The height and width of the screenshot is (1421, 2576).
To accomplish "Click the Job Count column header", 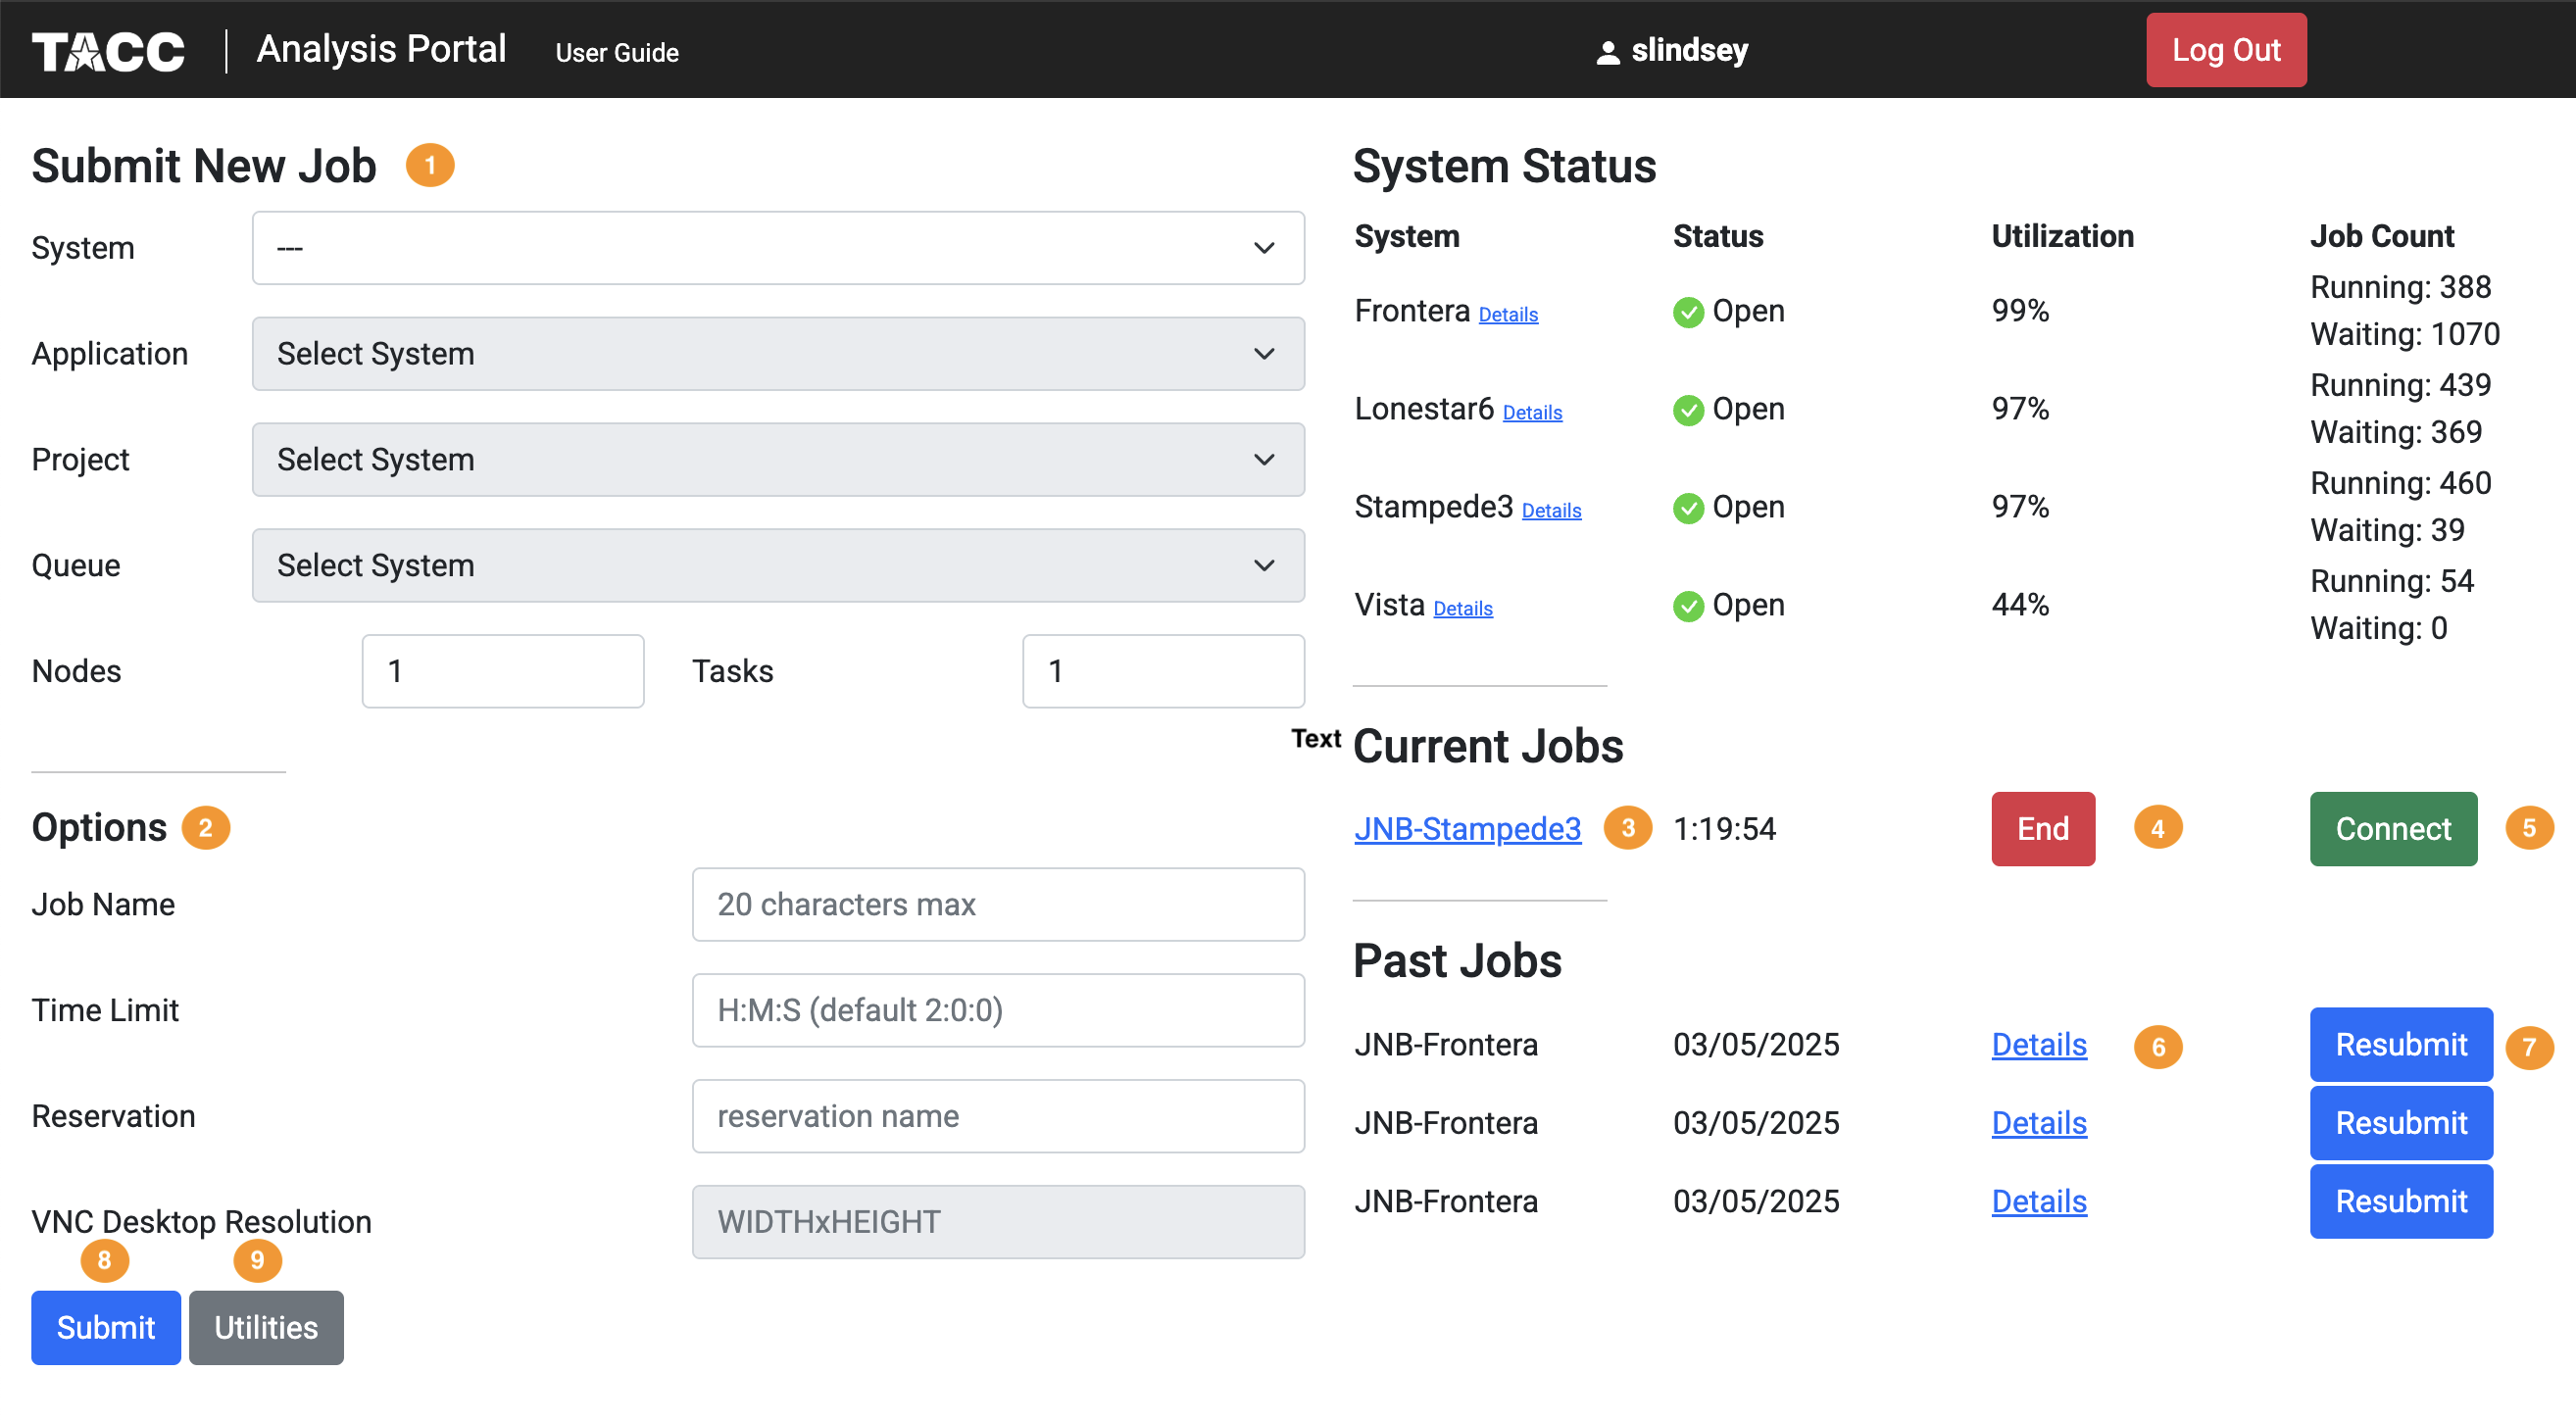I will coord(2381,237).
